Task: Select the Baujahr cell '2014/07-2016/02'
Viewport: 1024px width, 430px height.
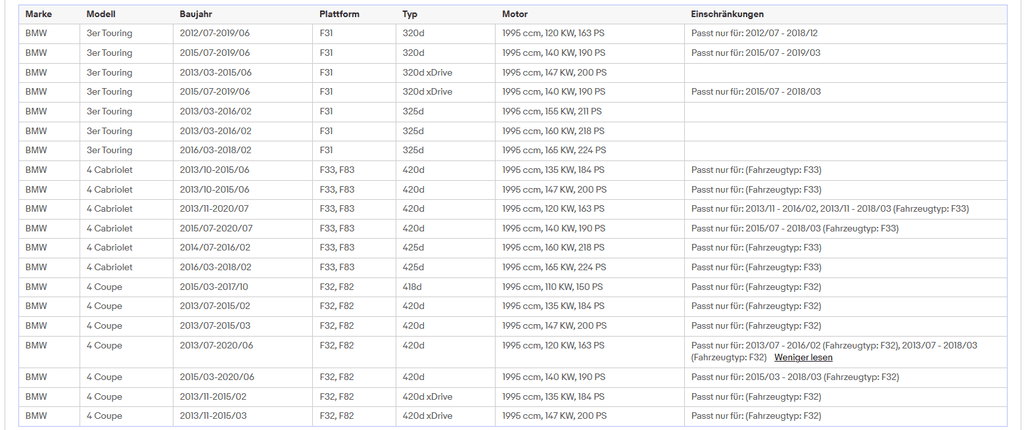Action: pos(216,248)
